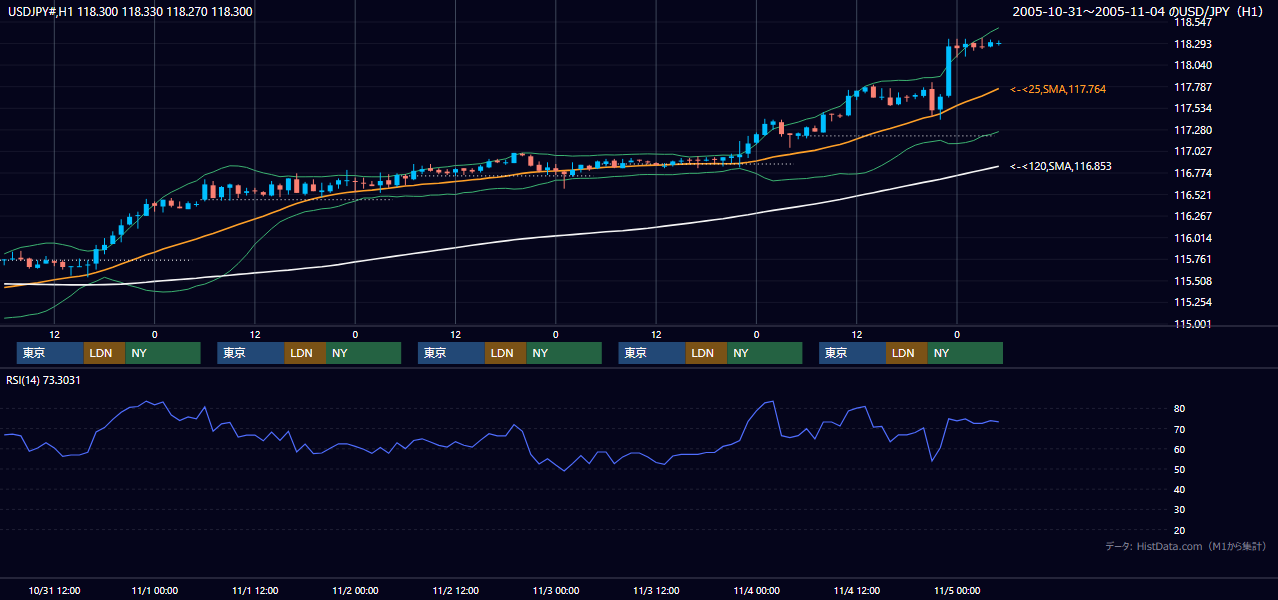The height and width of the screenshot is (600, 1278).
Task: Jump to the 11/2 12:00 time label
Action: (456, 591)
